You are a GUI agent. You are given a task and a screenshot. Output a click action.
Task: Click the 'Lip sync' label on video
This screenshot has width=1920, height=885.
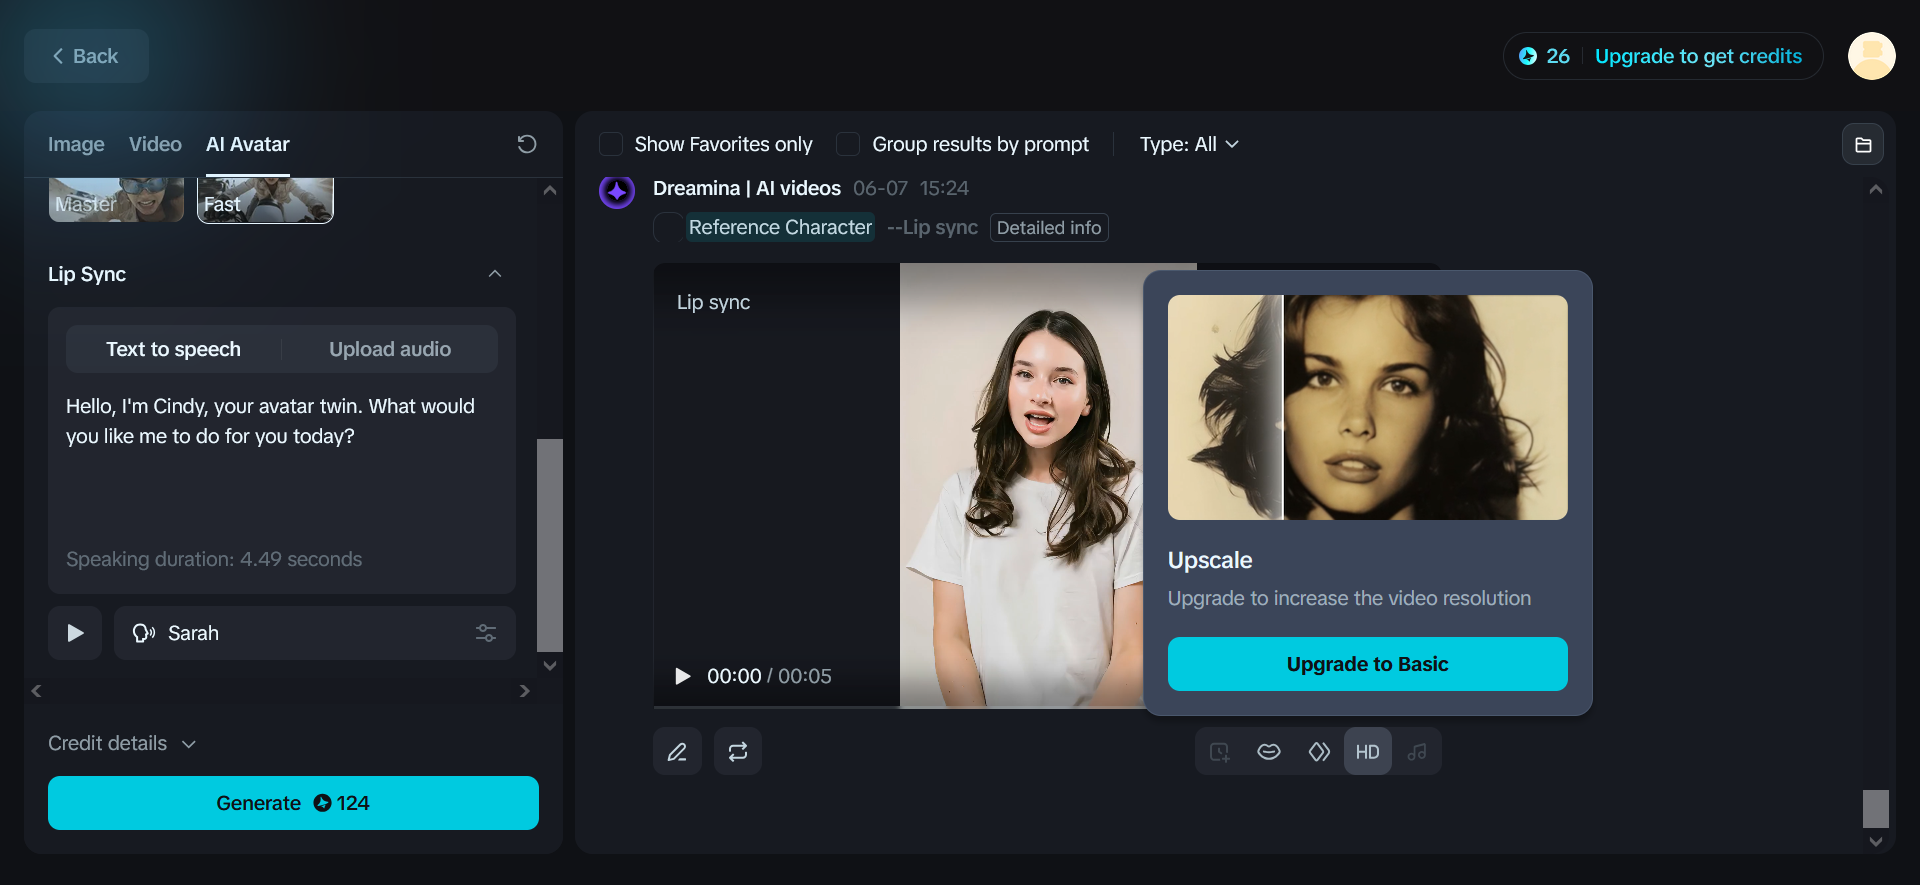(x=713, y=302)
